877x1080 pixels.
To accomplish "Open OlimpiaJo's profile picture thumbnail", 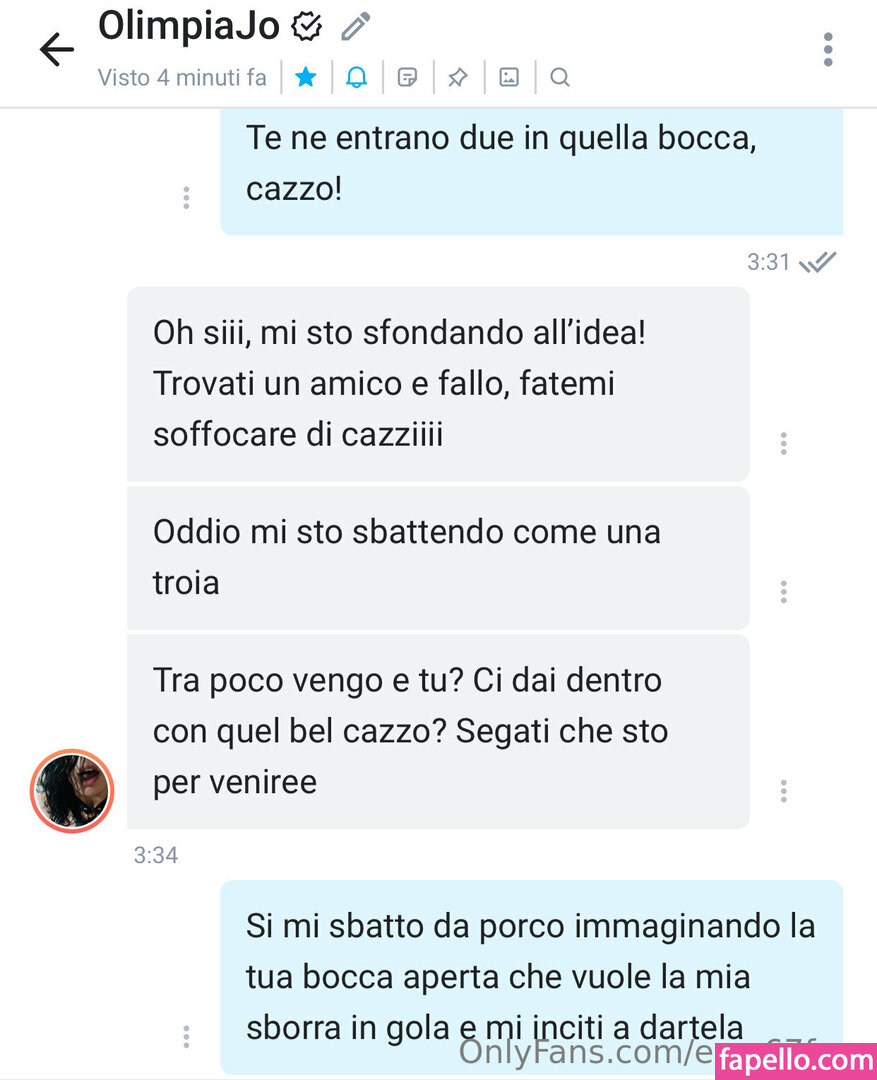I will coord(72,791).
